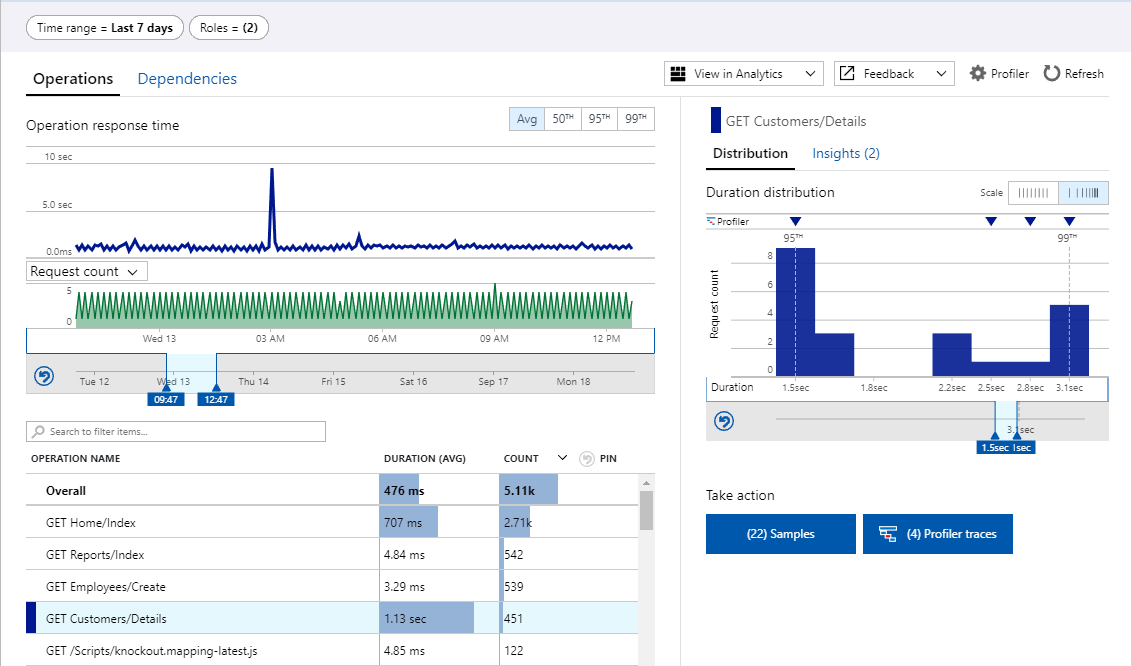Select the linear scale option
Viewport: 1131px width, 666px height.
click(x=1033, y=193)
